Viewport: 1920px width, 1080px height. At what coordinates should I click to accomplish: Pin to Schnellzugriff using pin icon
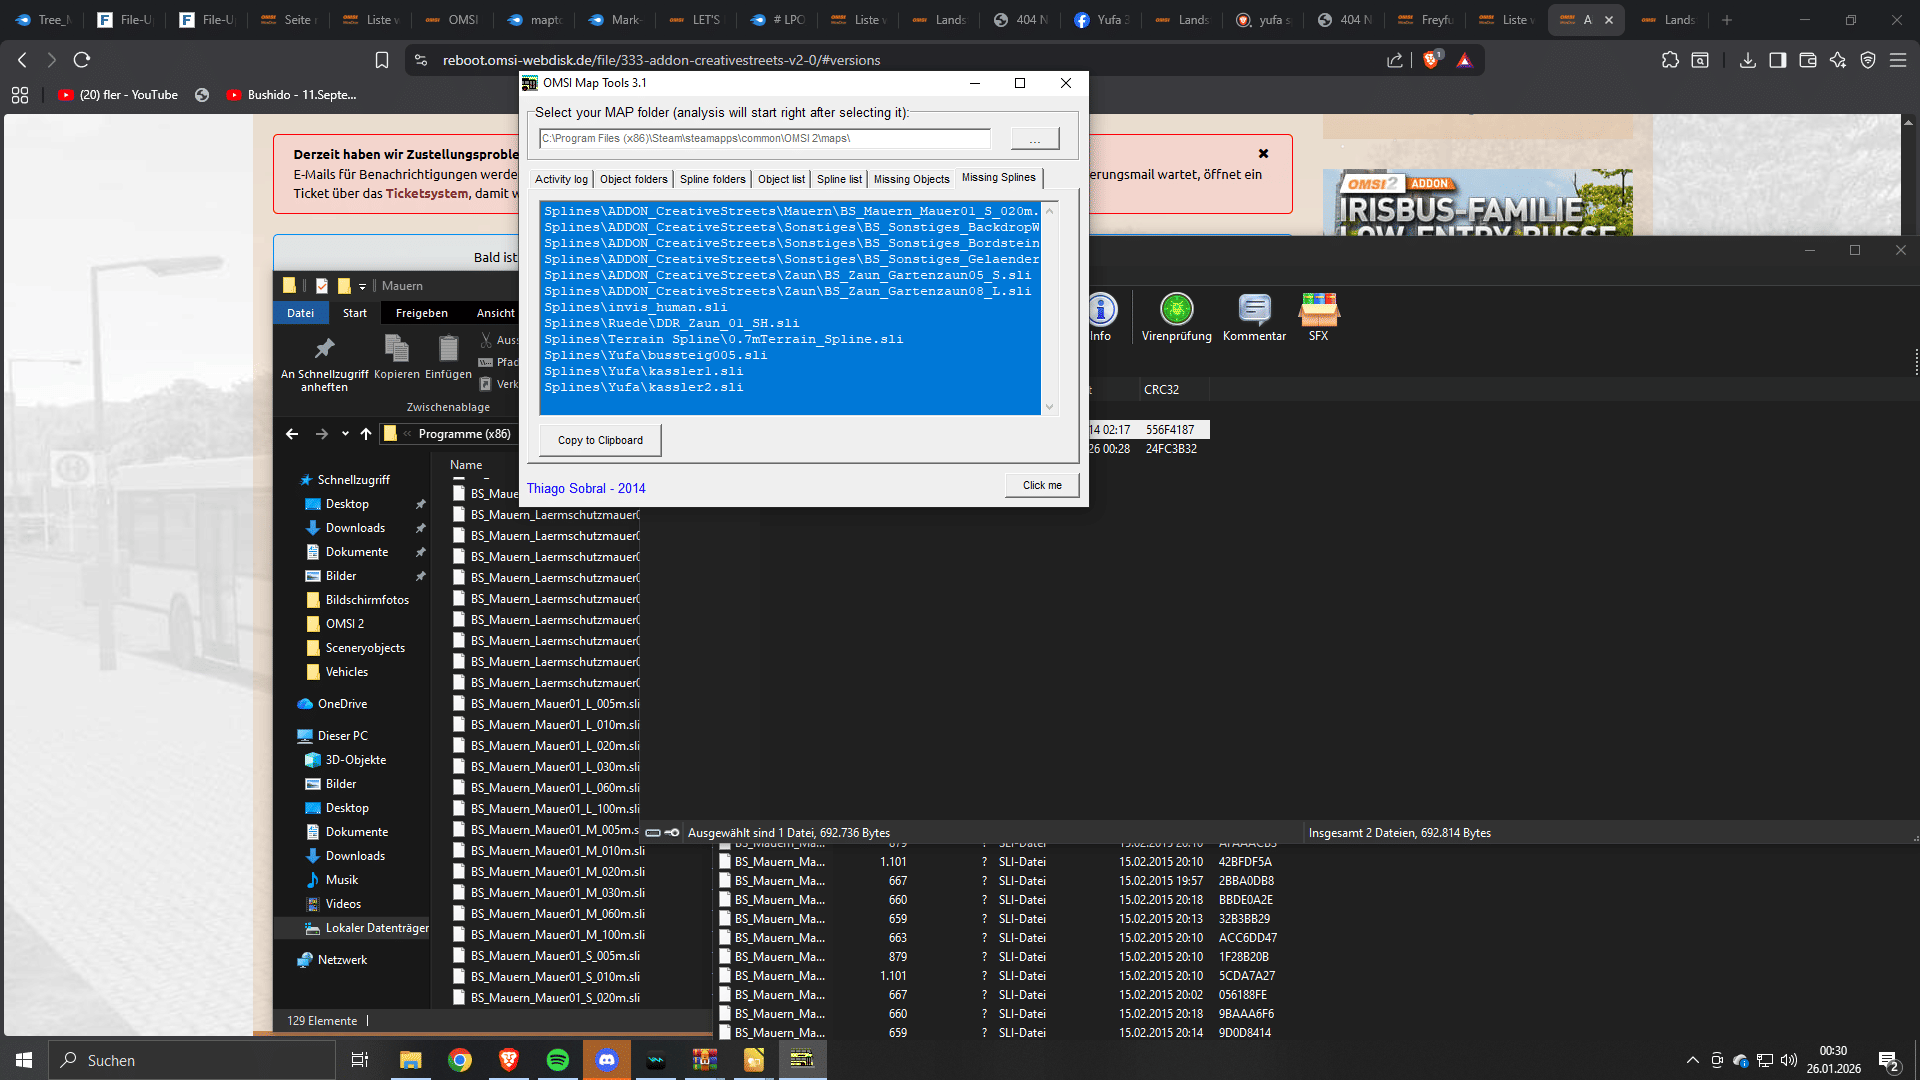click(x=324, y=350)
